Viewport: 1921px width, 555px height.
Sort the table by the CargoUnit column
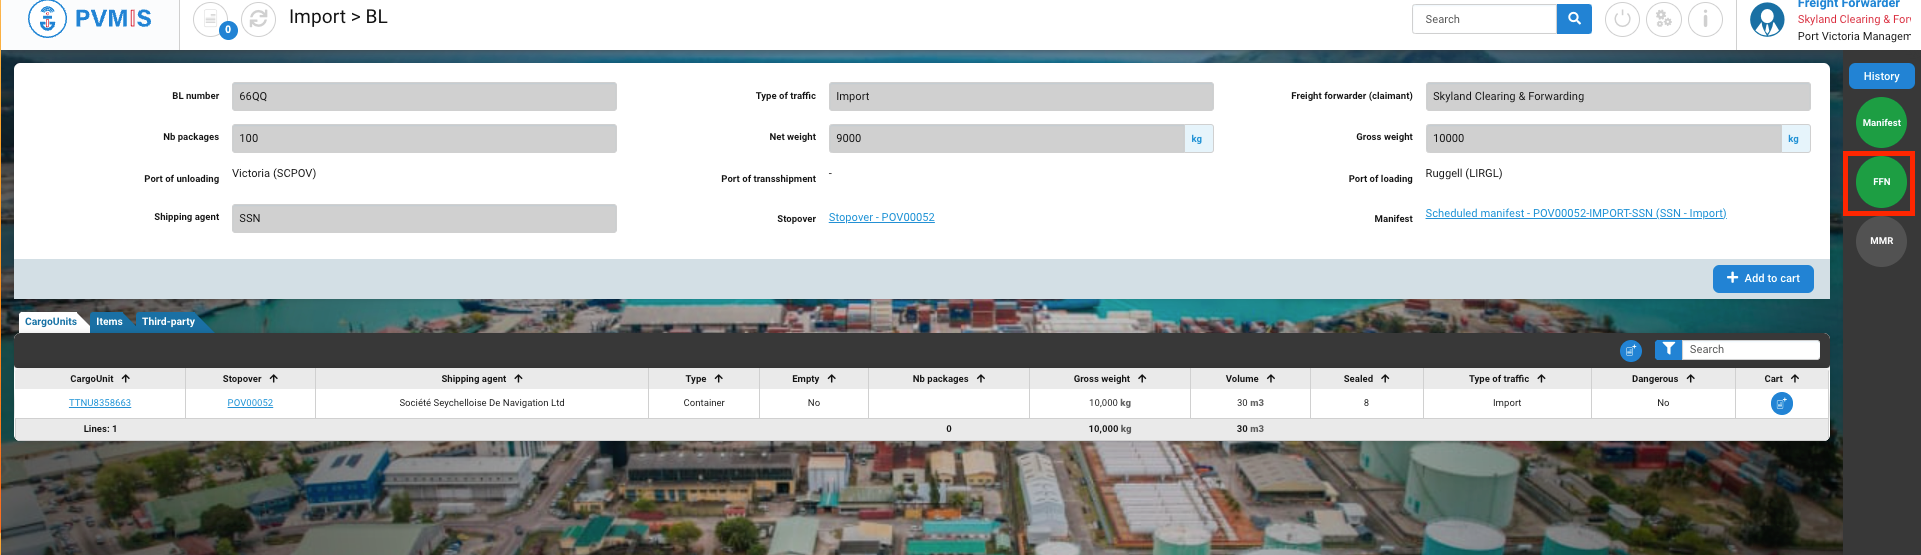point(100,379)
